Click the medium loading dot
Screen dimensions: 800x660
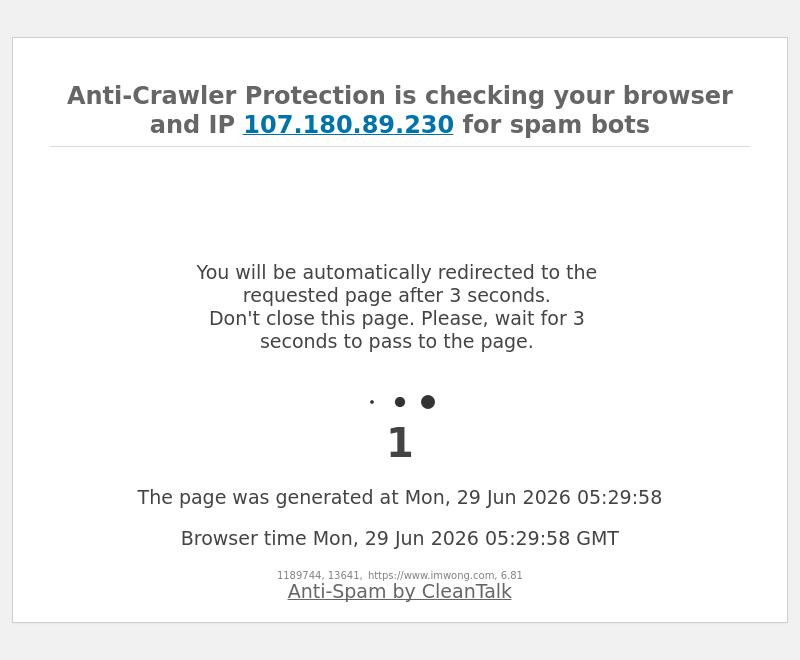[x=400, y=402]
